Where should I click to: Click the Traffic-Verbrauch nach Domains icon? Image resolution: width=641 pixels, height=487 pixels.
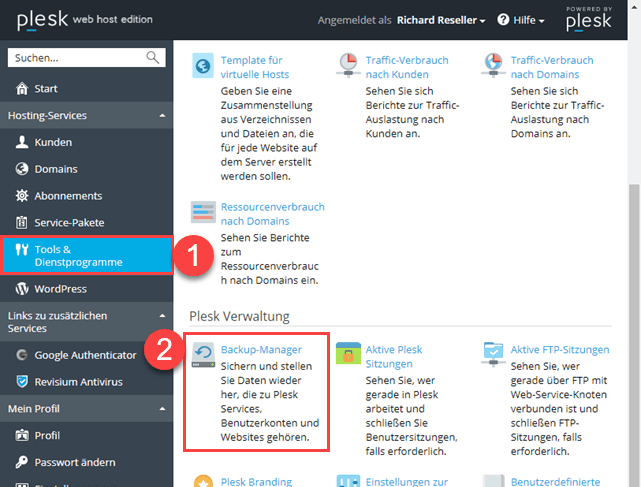click(493, 65)
